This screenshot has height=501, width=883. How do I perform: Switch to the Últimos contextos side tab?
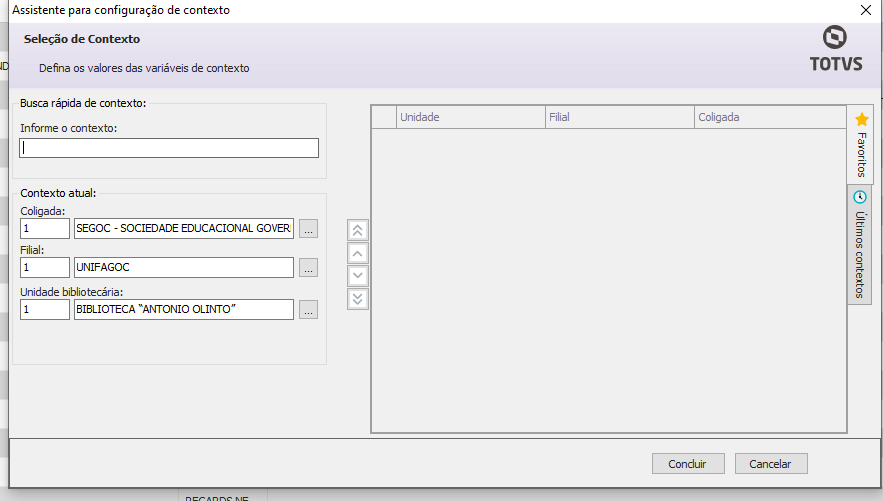[x=860, y=245]
